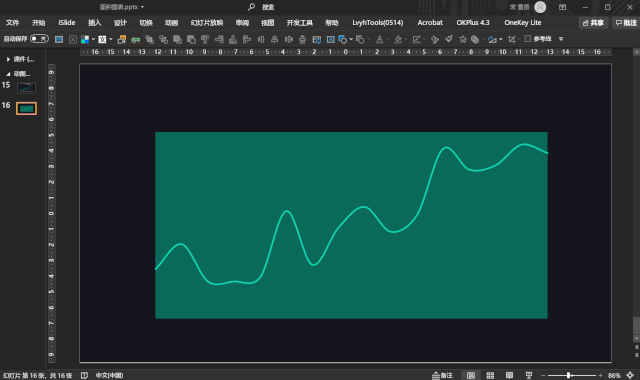640x380 pixels.
Task: Toggle the AutoSave switch
Action: 40,39
